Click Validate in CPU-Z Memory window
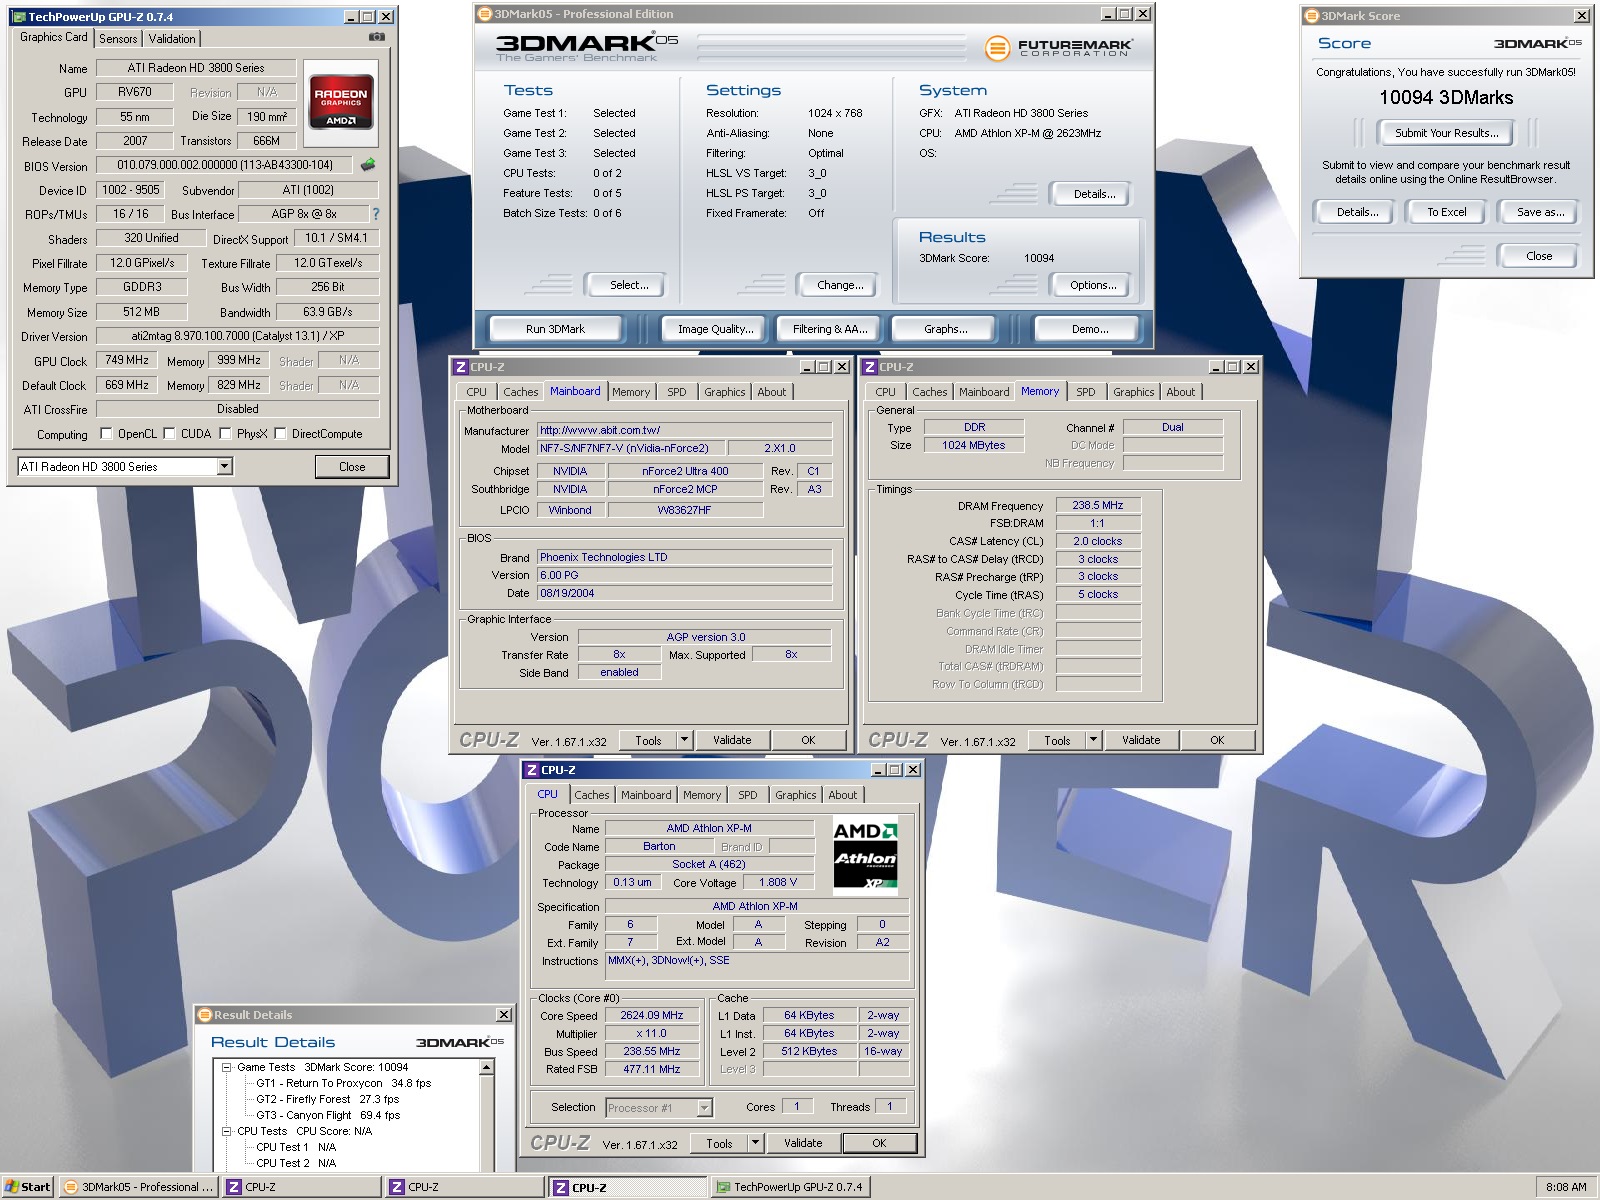 coord(1141,740)
